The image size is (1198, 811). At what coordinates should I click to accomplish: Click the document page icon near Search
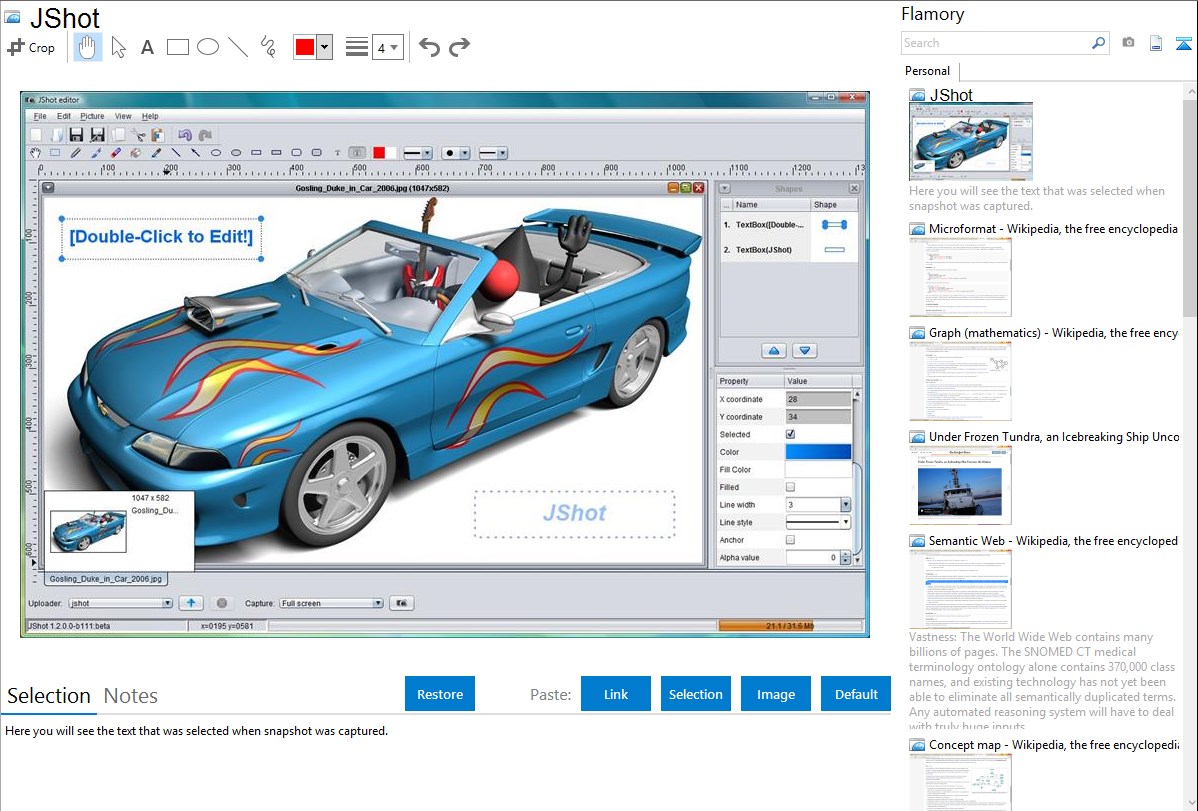(x=1156, y=43)
